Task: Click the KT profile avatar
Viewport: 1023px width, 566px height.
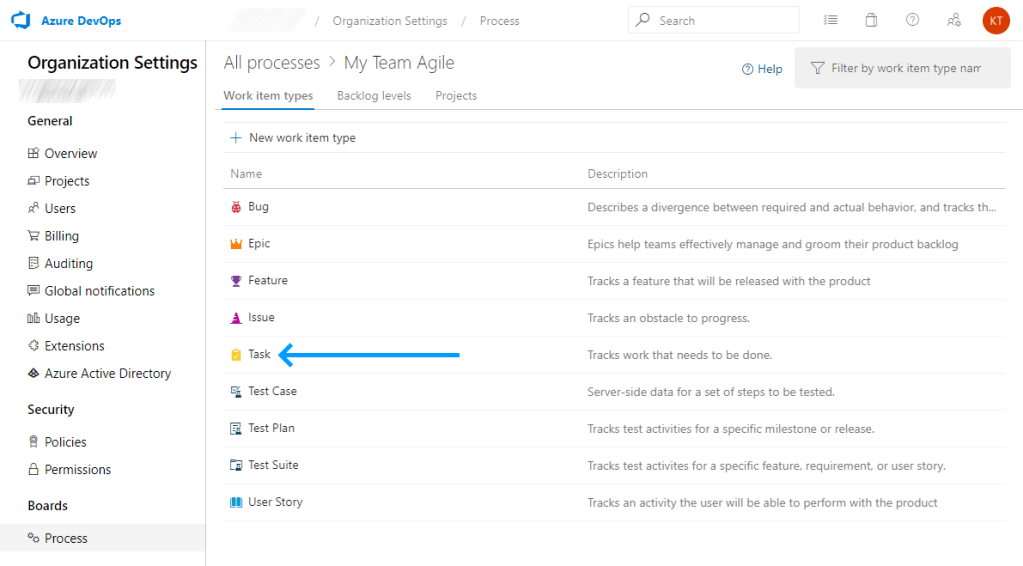Action: [x=996, y=20]
